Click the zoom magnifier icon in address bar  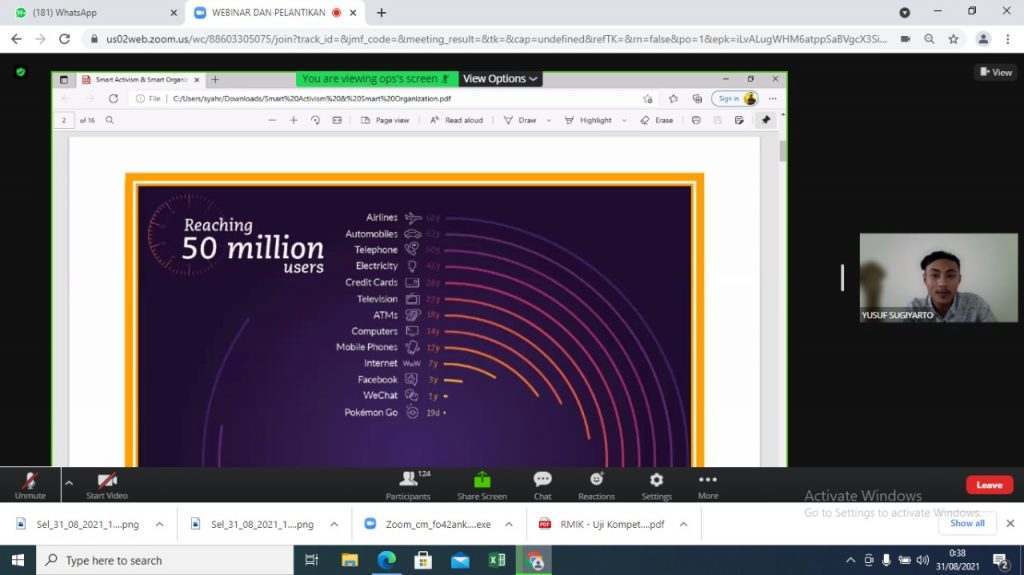tap(929, 39)
